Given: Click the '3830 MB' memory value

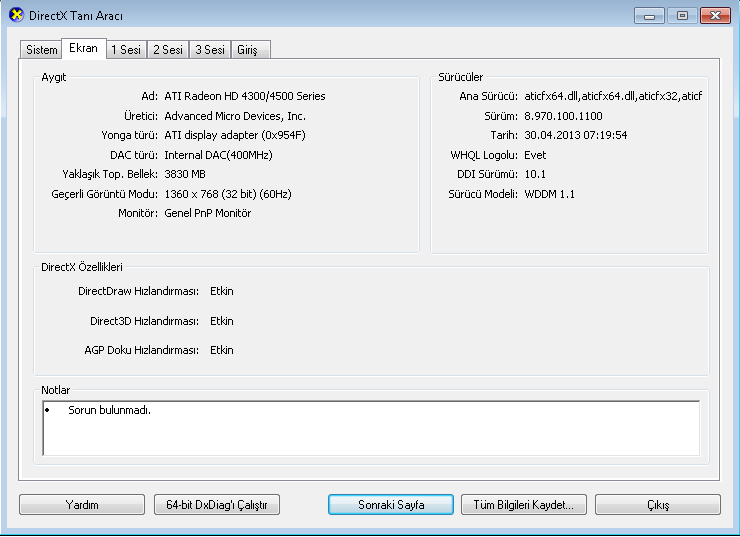Looking at the screenshot, I should point(185,174).
